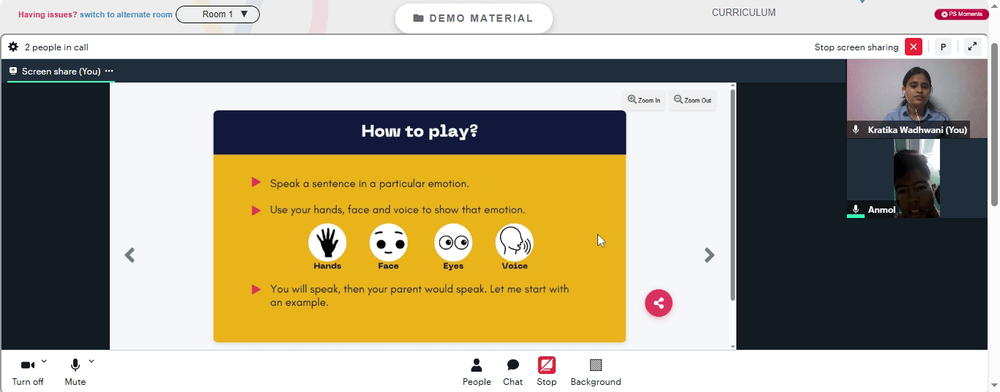Mute the microphone

point(75,372)
